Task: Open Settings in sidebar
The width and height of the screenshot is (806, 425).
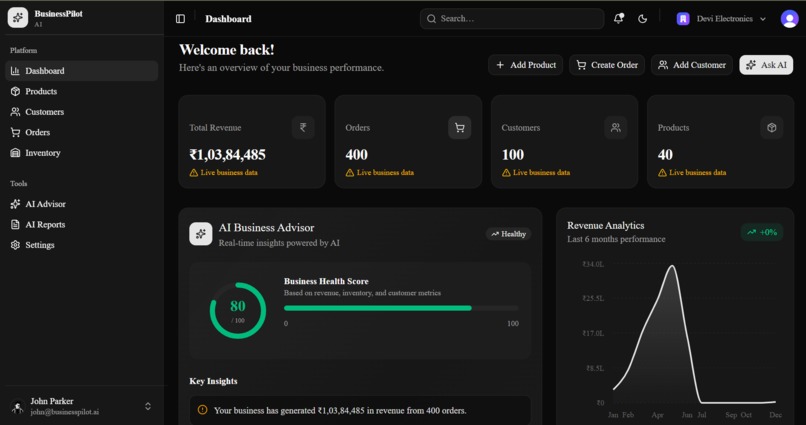Action: [x=82, y=245]
